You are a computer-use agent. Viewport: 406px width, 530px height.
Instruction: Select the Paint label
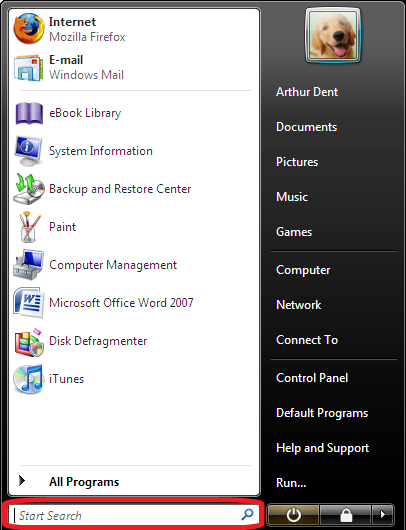[63, 227]
